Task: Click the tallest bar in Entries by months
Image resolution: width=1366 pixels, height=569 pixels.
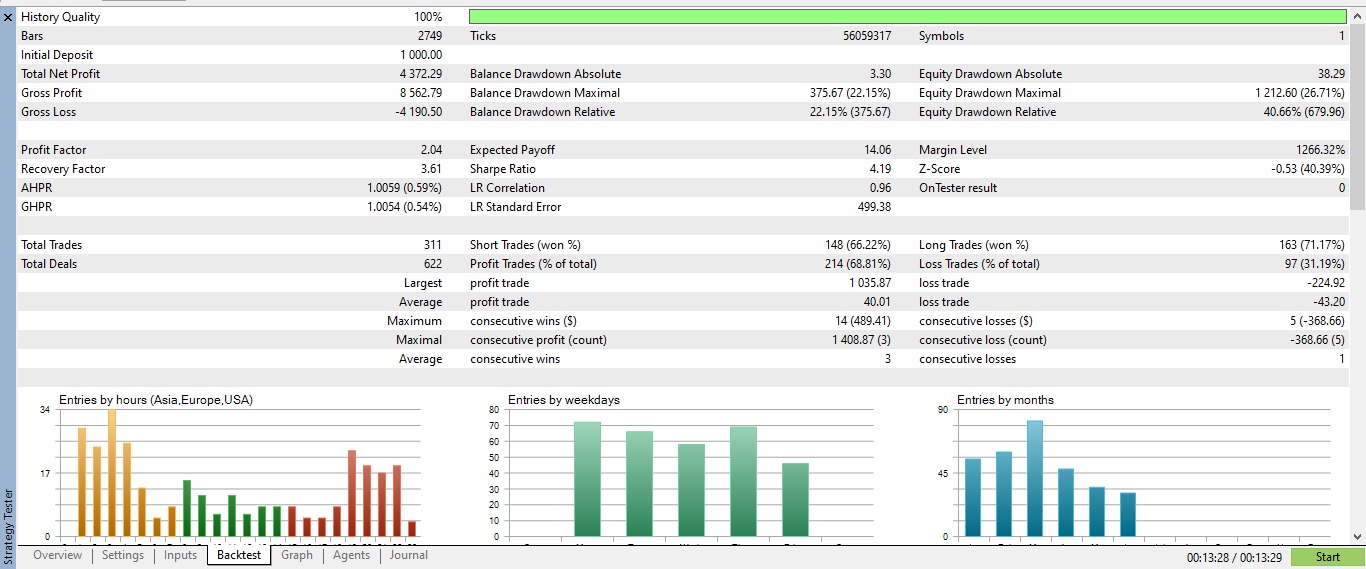Action: tap(1035, 478)
